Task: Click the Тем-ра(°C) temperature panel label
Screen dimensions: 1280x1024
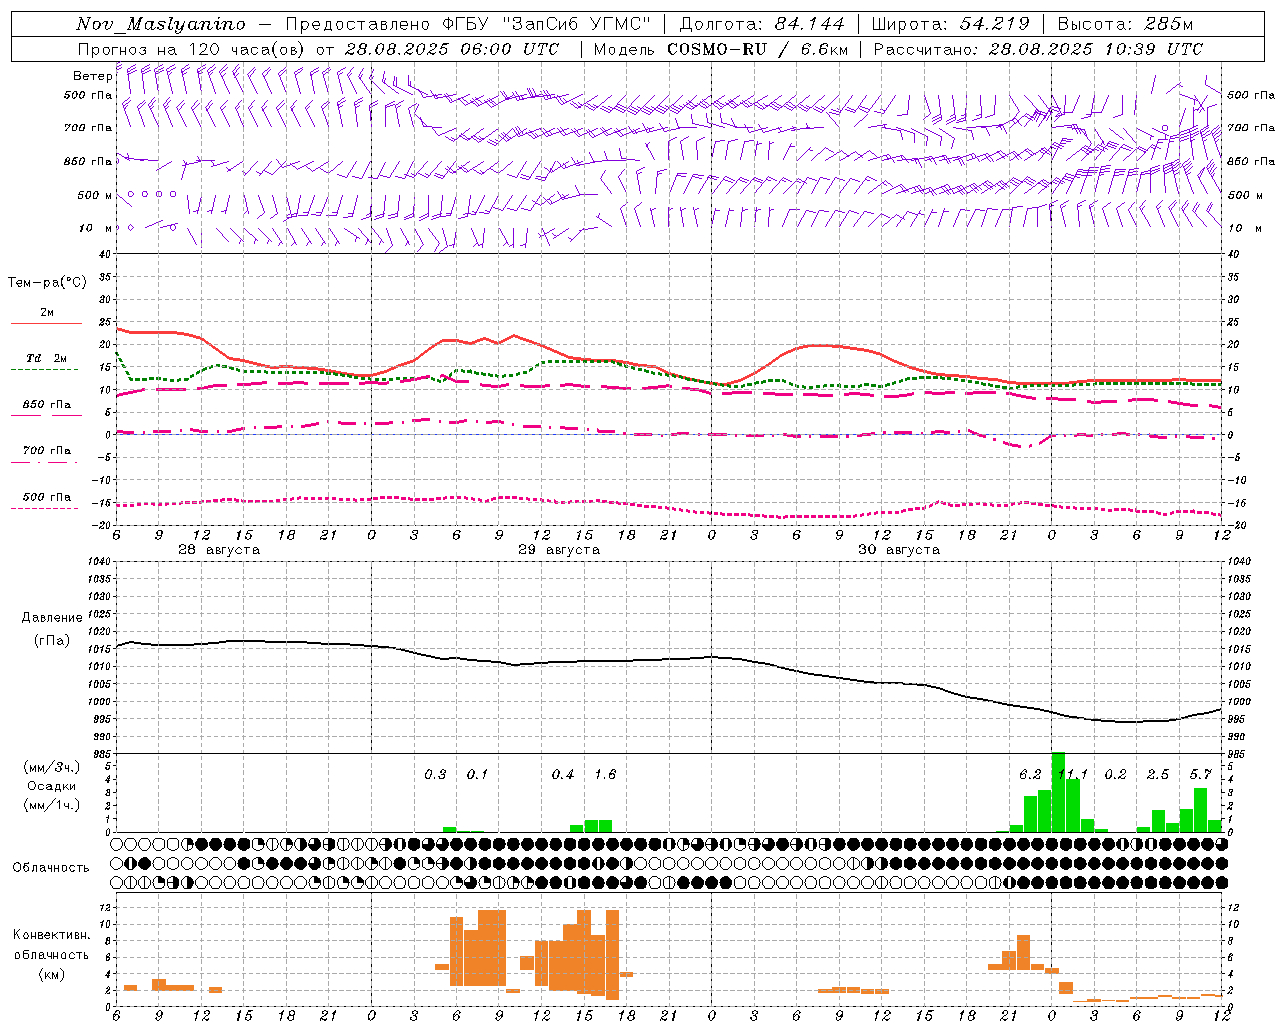Action: tap(47, 283)
